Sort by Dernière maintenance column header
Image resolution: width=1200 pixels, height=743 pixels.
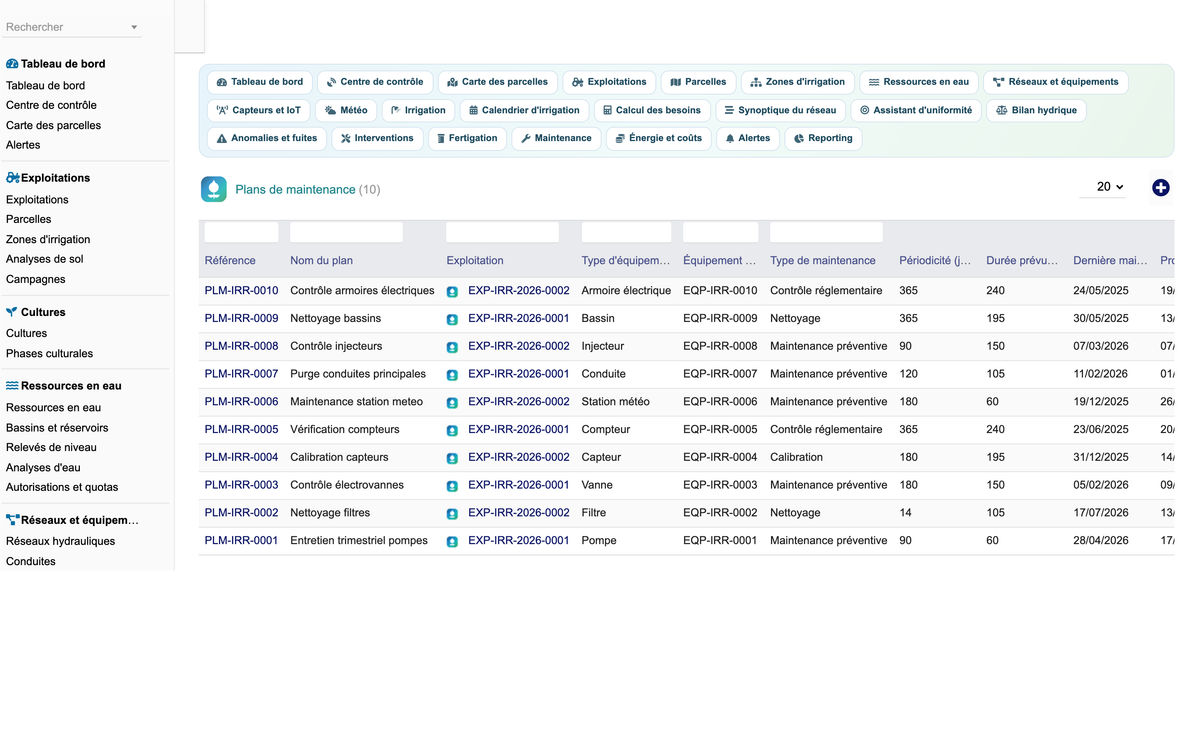pyautogui.click(x=1110, y=261)
